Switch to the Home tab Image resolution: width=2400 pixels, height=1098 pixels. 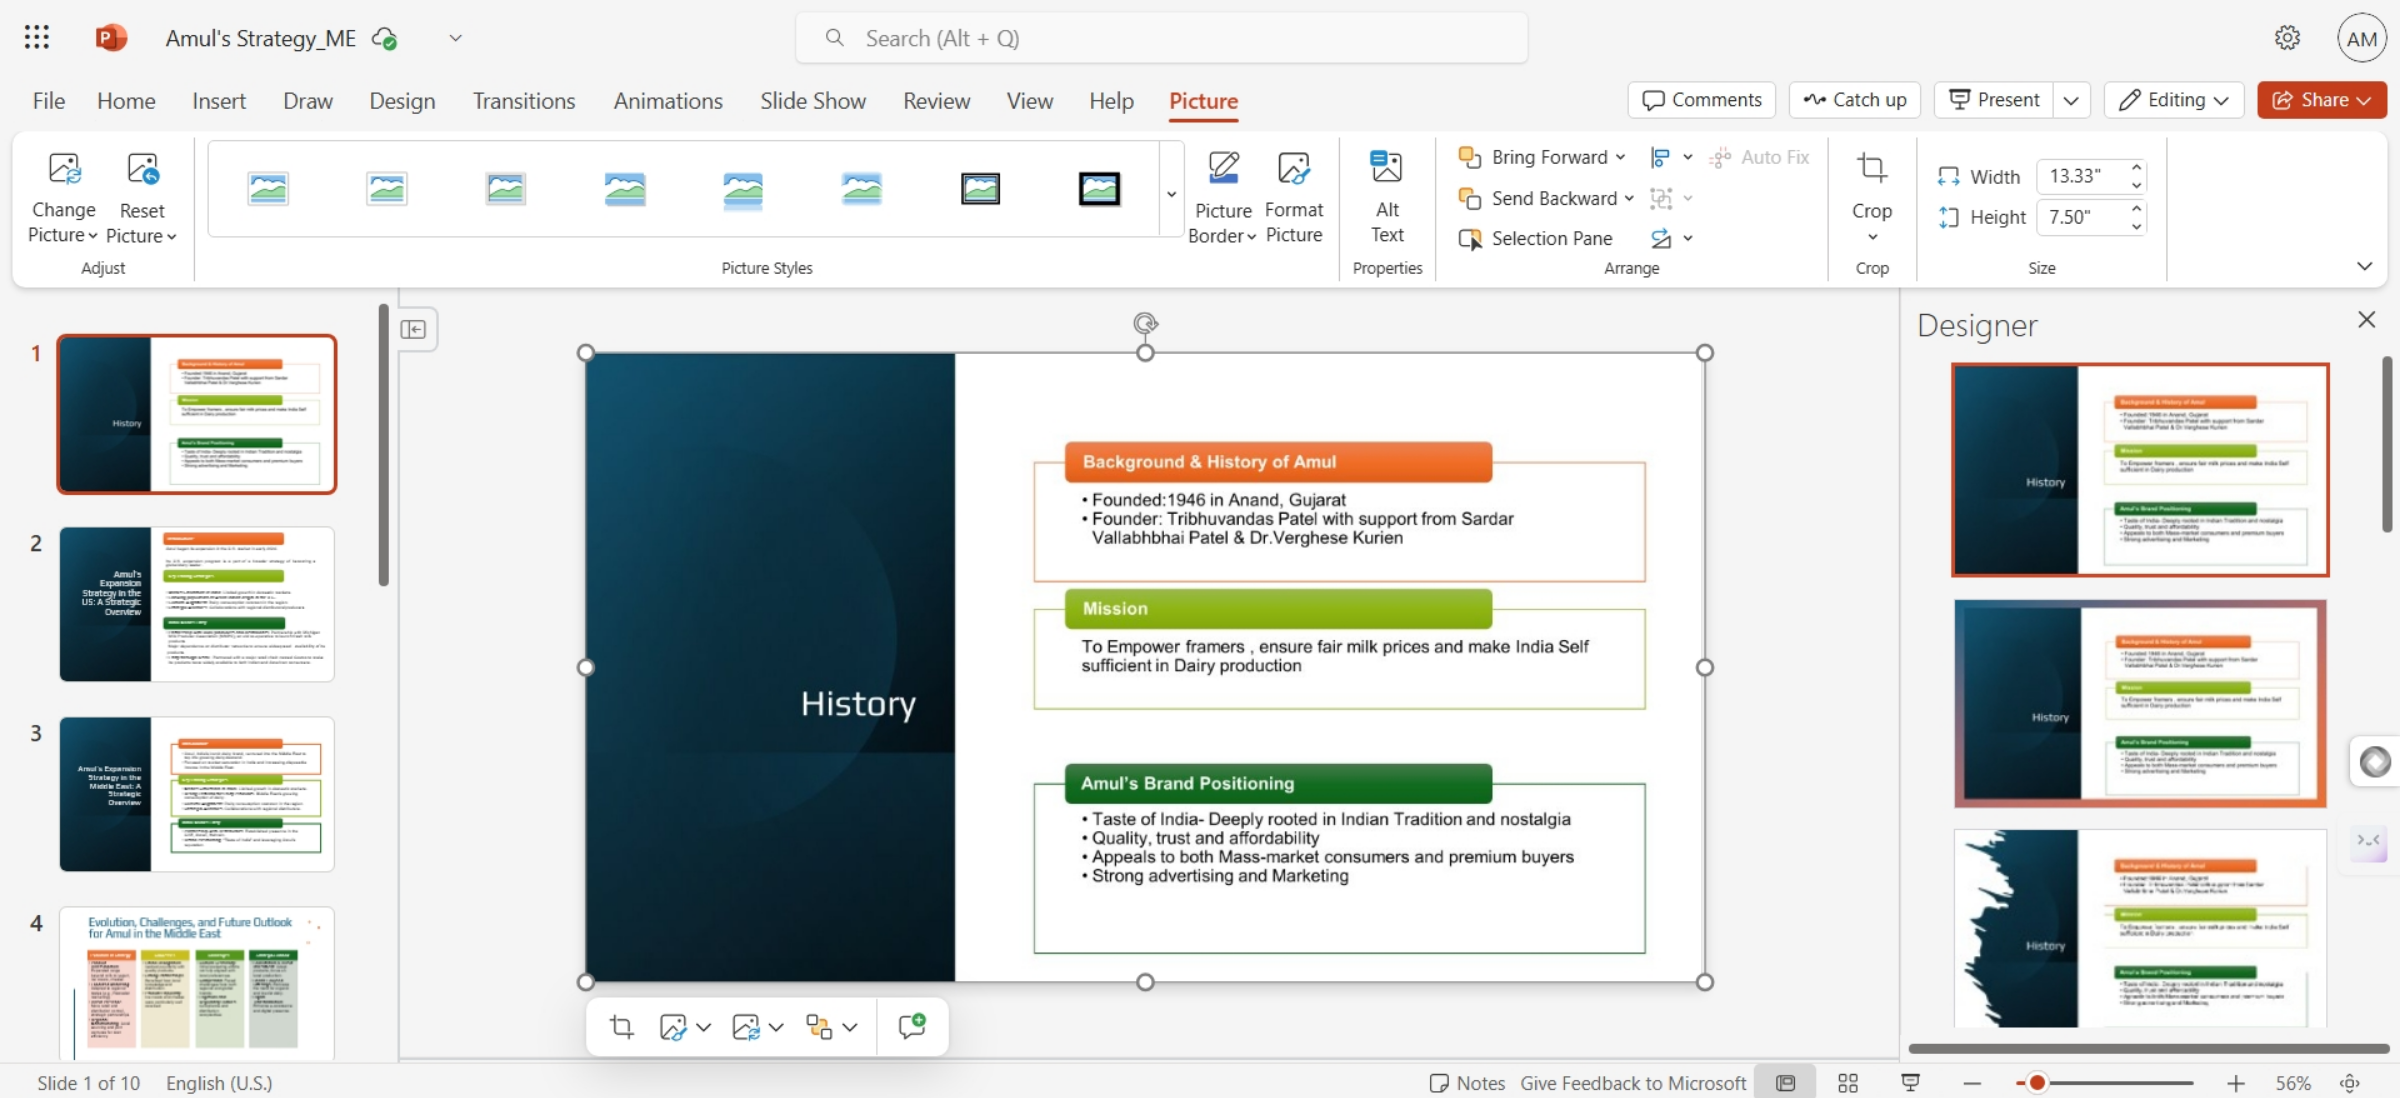coord(126,101)
